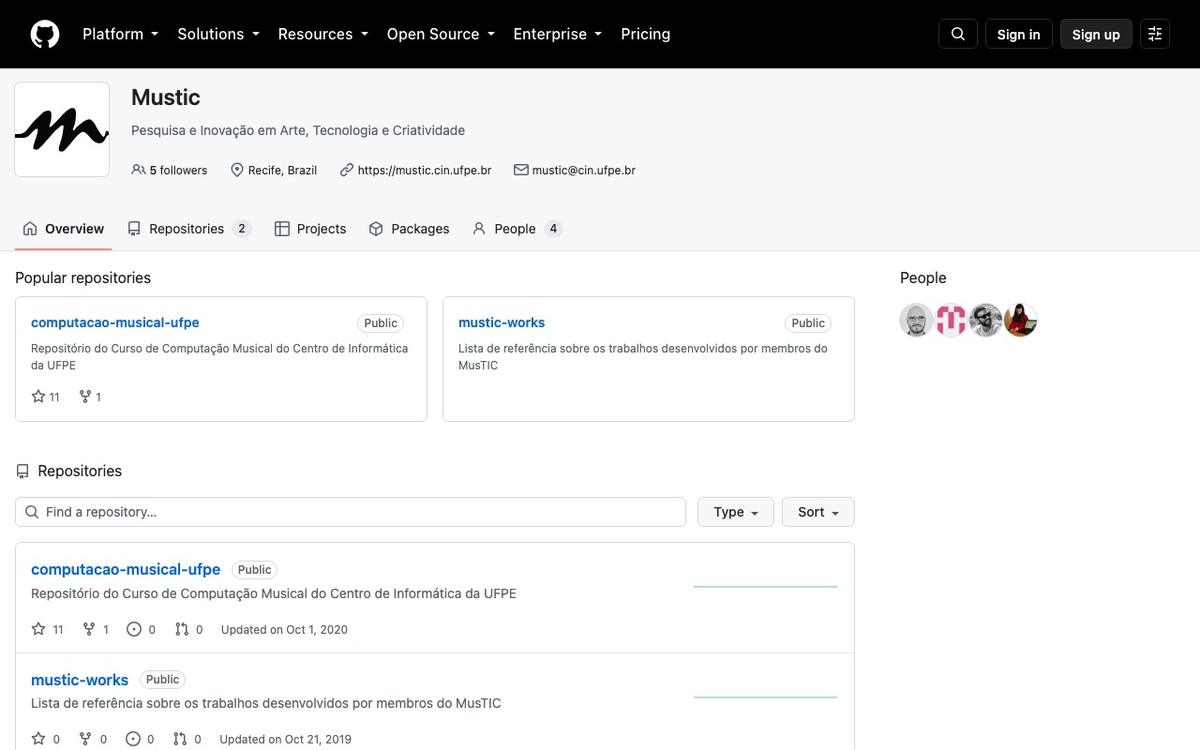Open fourth People avatar, red clothing

pos(1021,320)
